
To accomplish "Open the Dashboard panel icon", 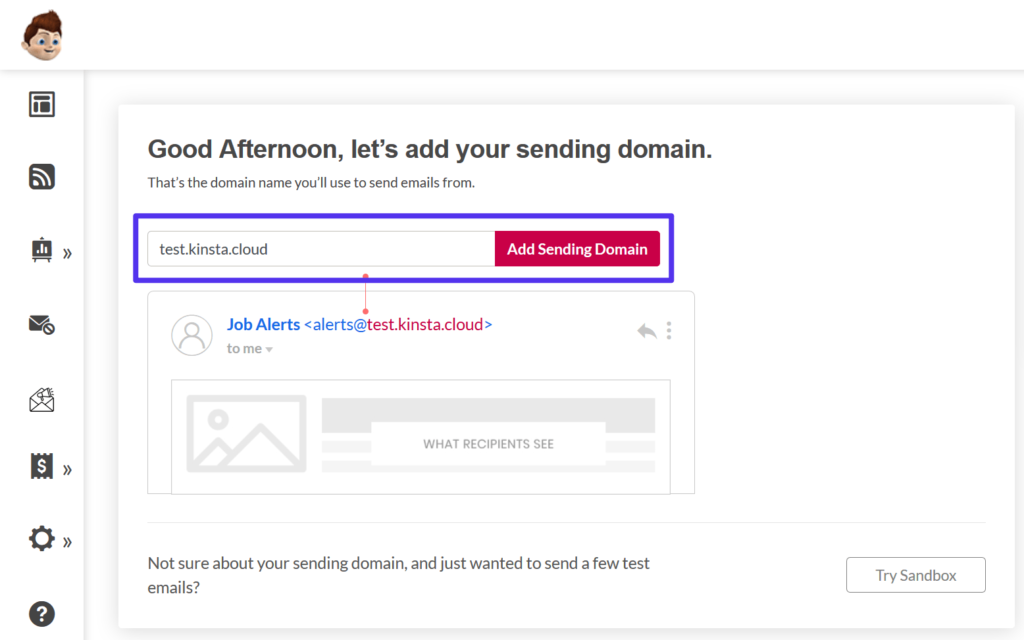I will coord(41,104).
